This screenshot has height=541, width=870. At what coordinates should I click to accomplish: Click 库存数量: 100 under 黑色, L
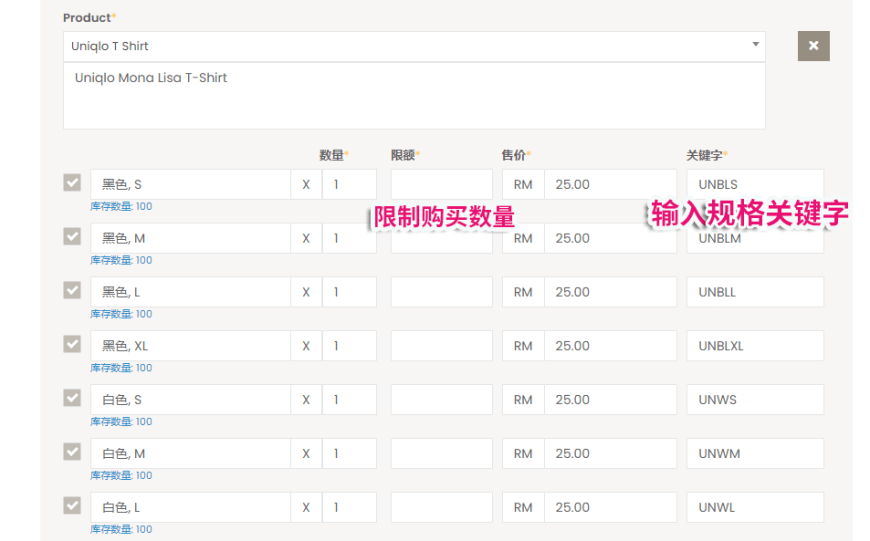click(121, 314)
